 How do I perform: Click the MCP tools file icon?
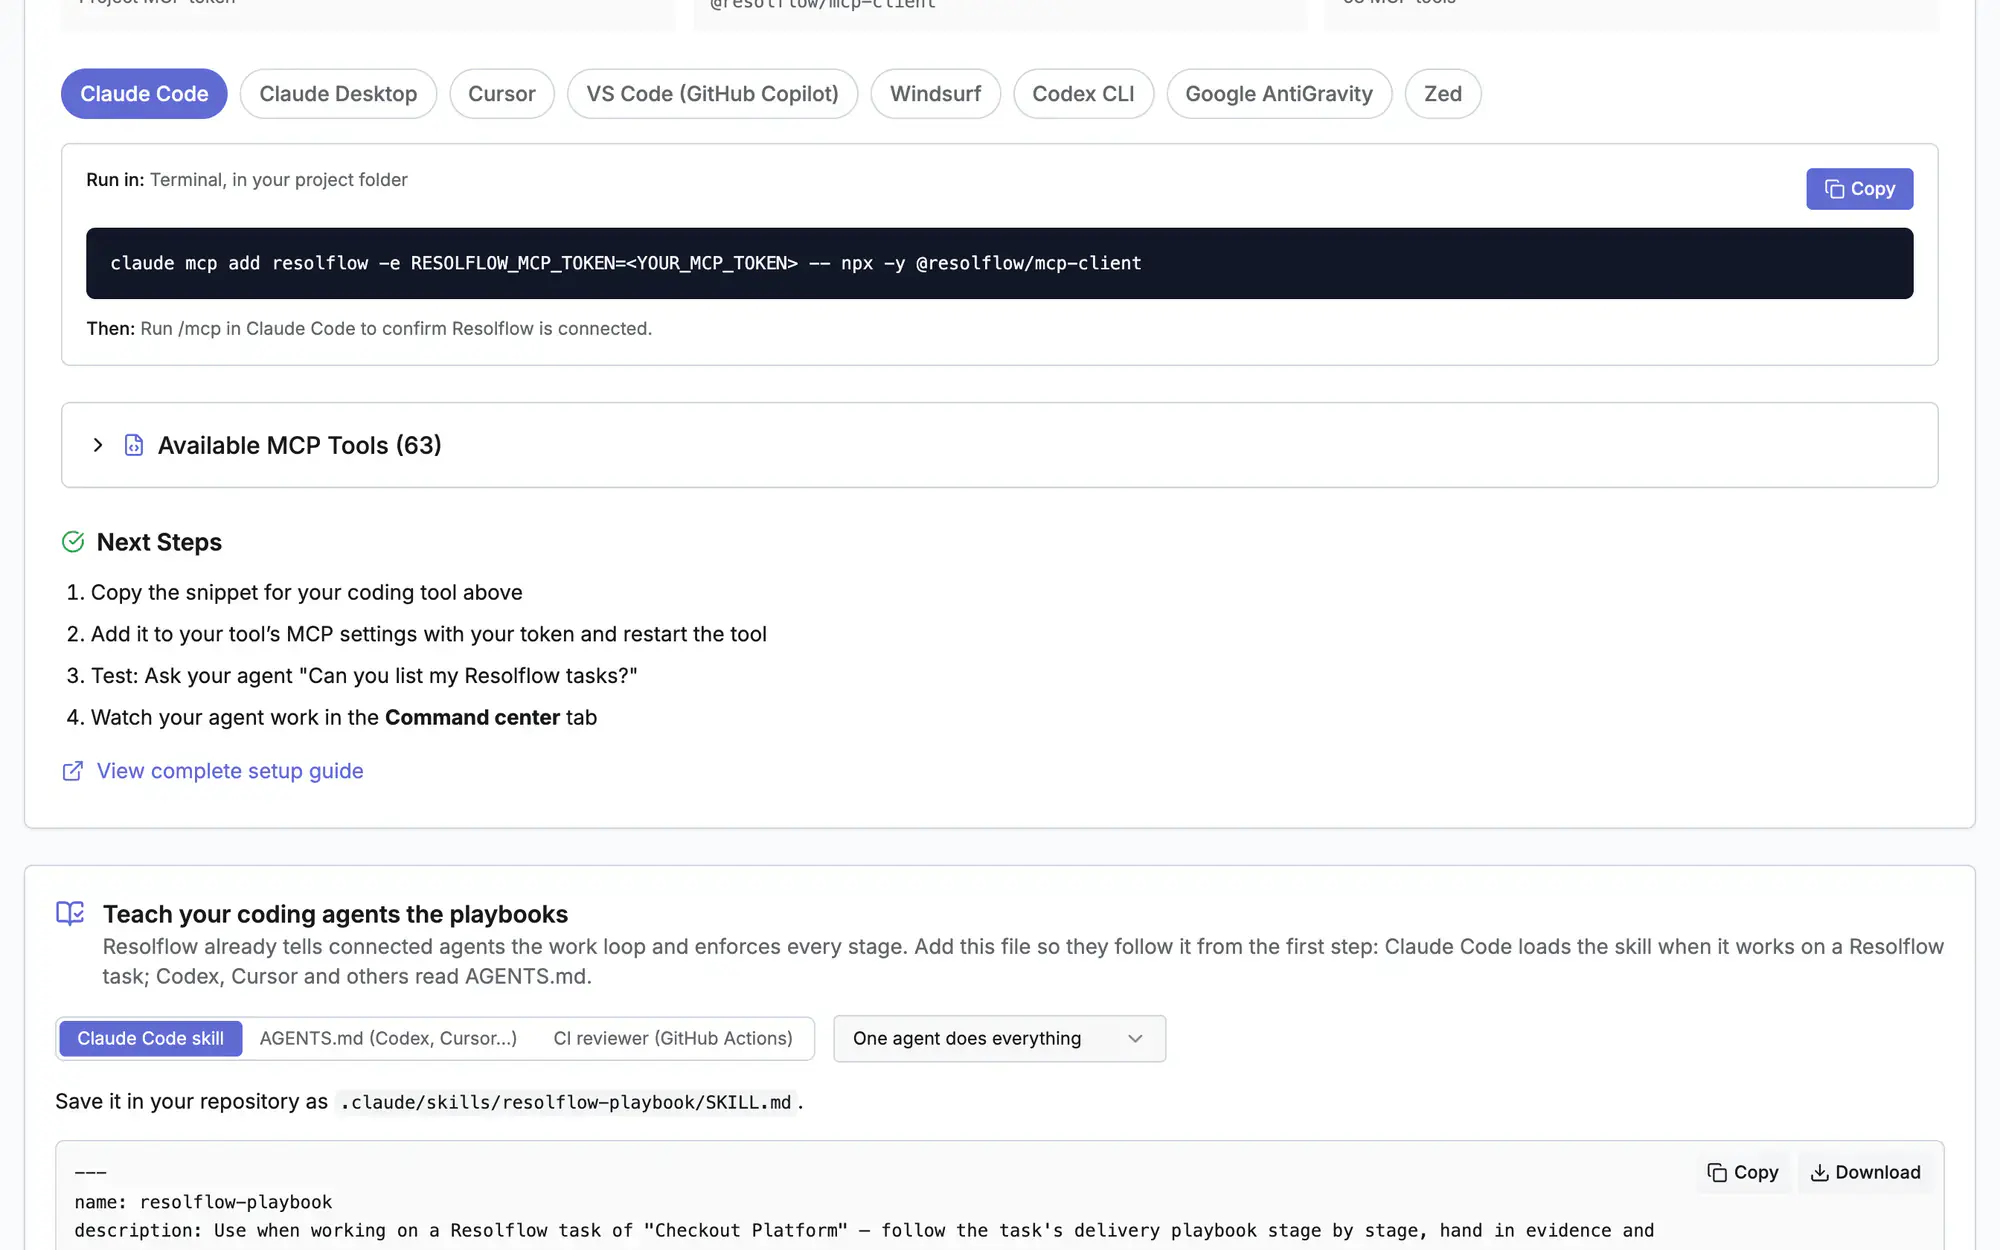point(134,445)
